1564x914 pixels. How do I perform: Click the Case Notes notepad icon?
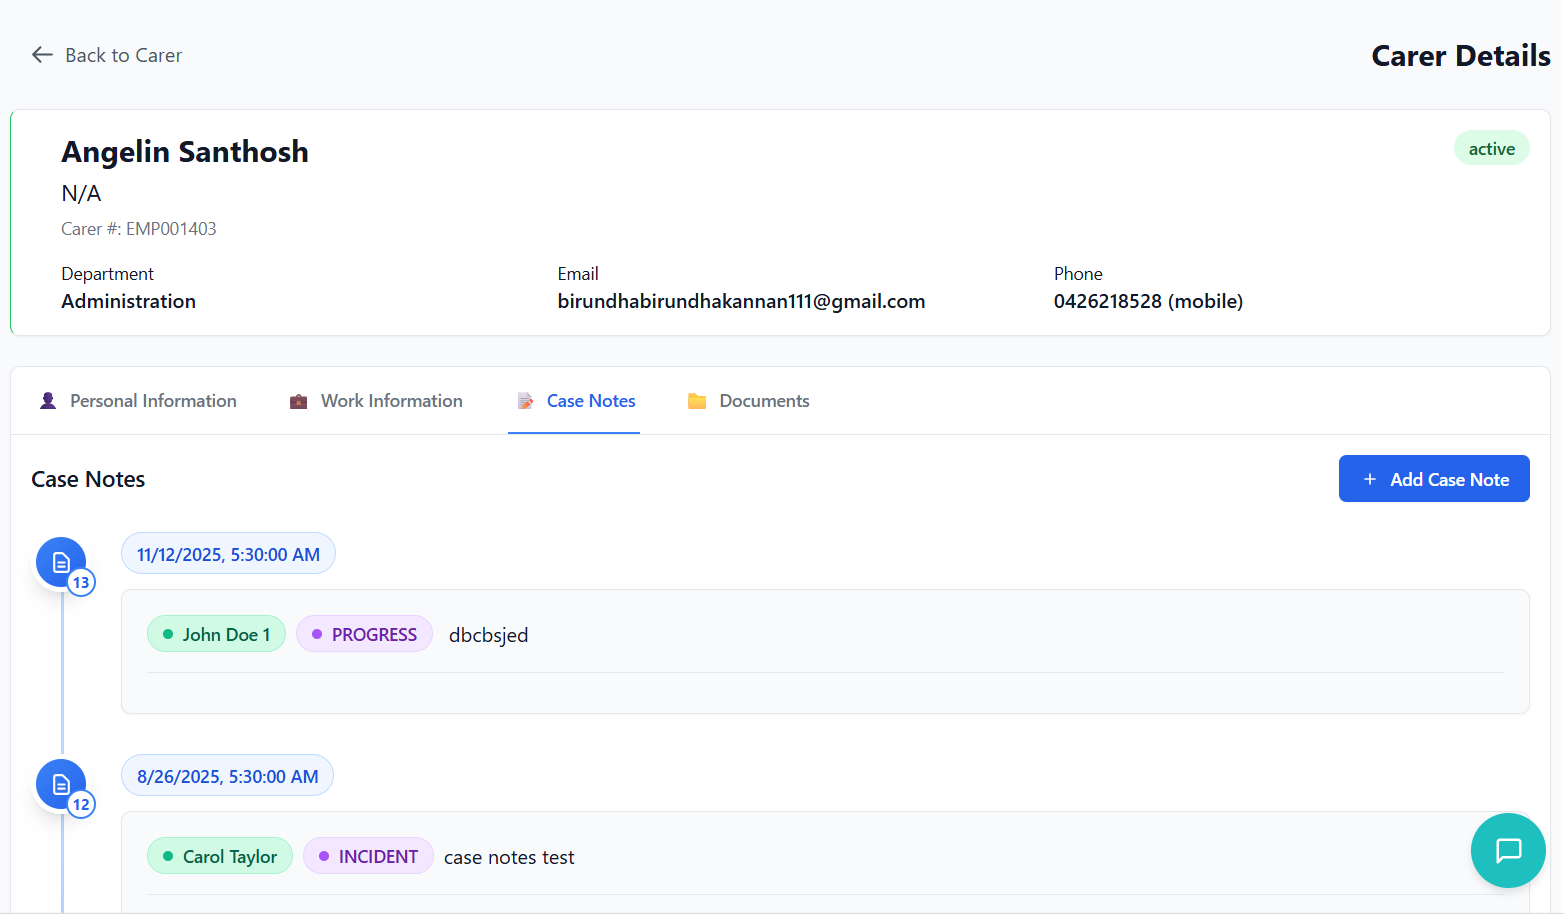525,401
